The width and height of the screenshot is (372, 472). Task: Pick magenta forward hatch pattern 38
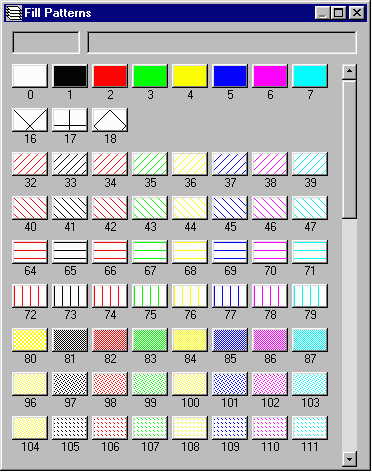pyautogui.click(x=270, y=164)
